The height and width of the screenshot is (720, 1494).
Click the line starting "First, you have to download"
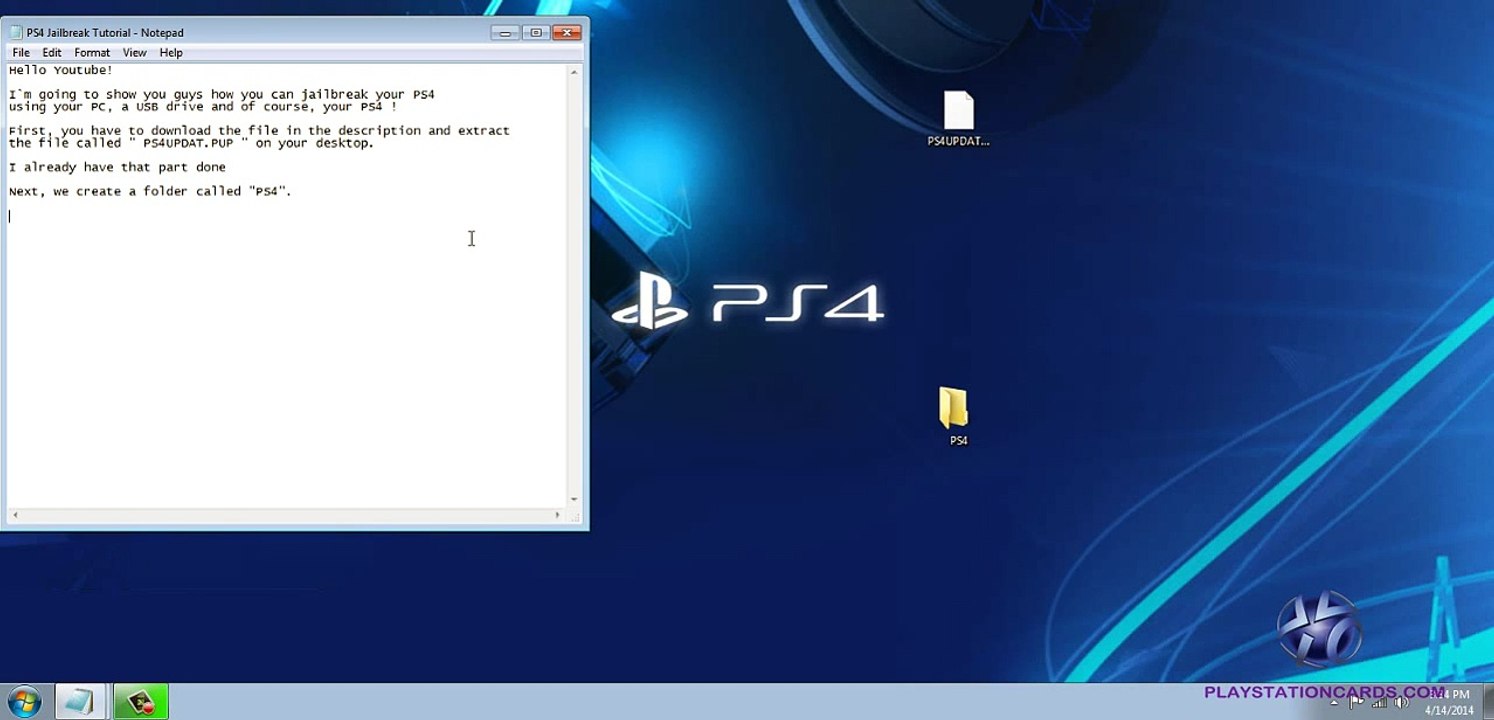tap(259, 131)
